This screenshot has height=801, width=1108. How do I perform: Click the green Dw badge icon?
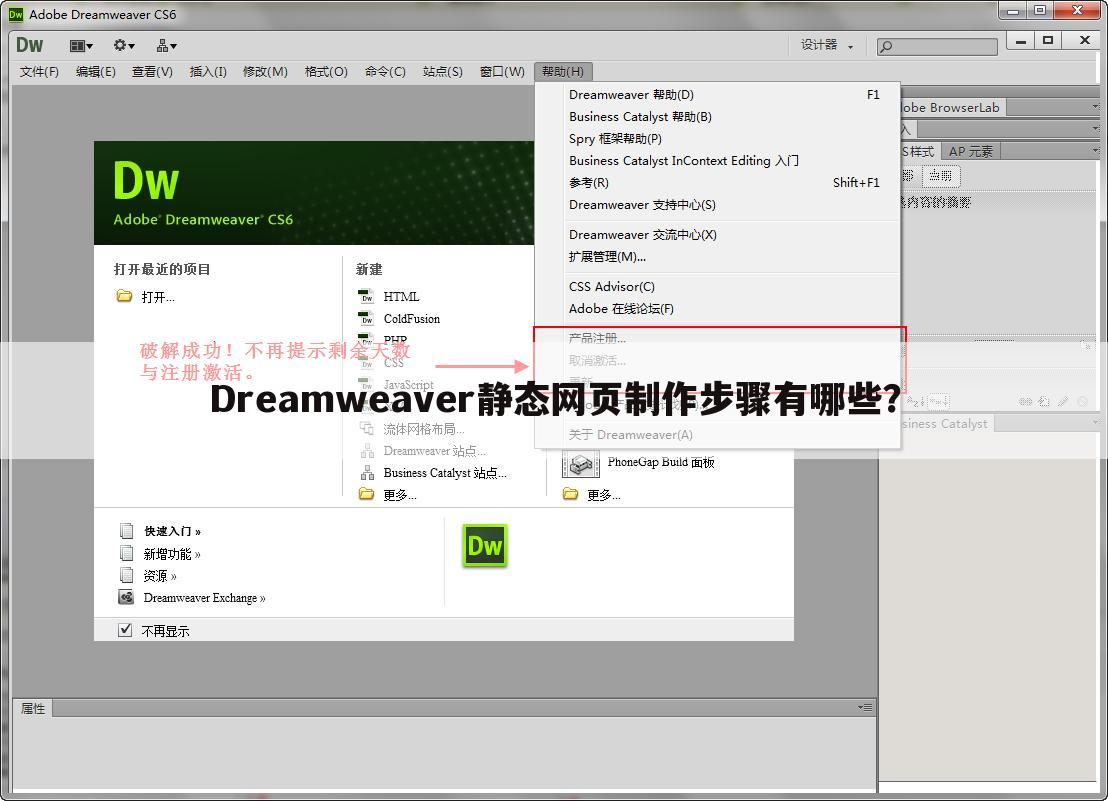point(485,545)
